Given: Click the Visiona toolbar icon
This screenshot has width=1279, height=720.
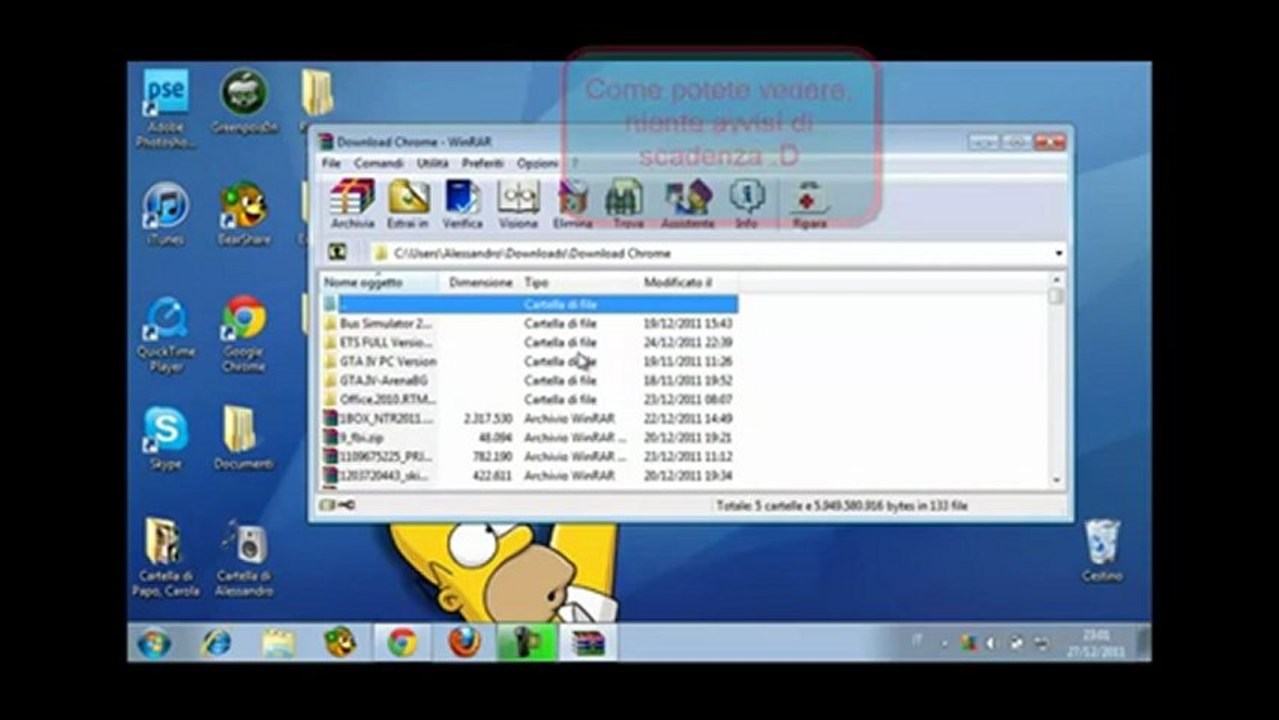Looking at the screenshot, I should pos(518,204).
